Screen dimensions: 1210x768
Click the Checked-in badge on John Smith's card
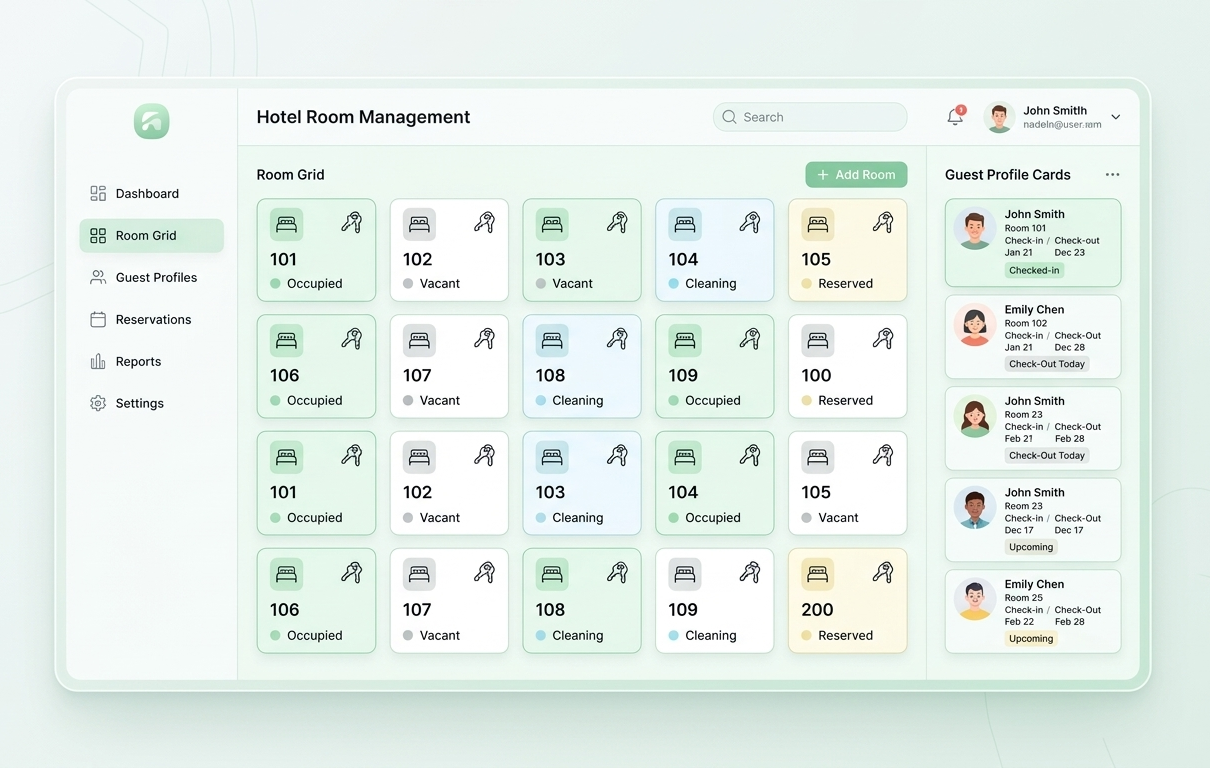tap(1034, 271)
